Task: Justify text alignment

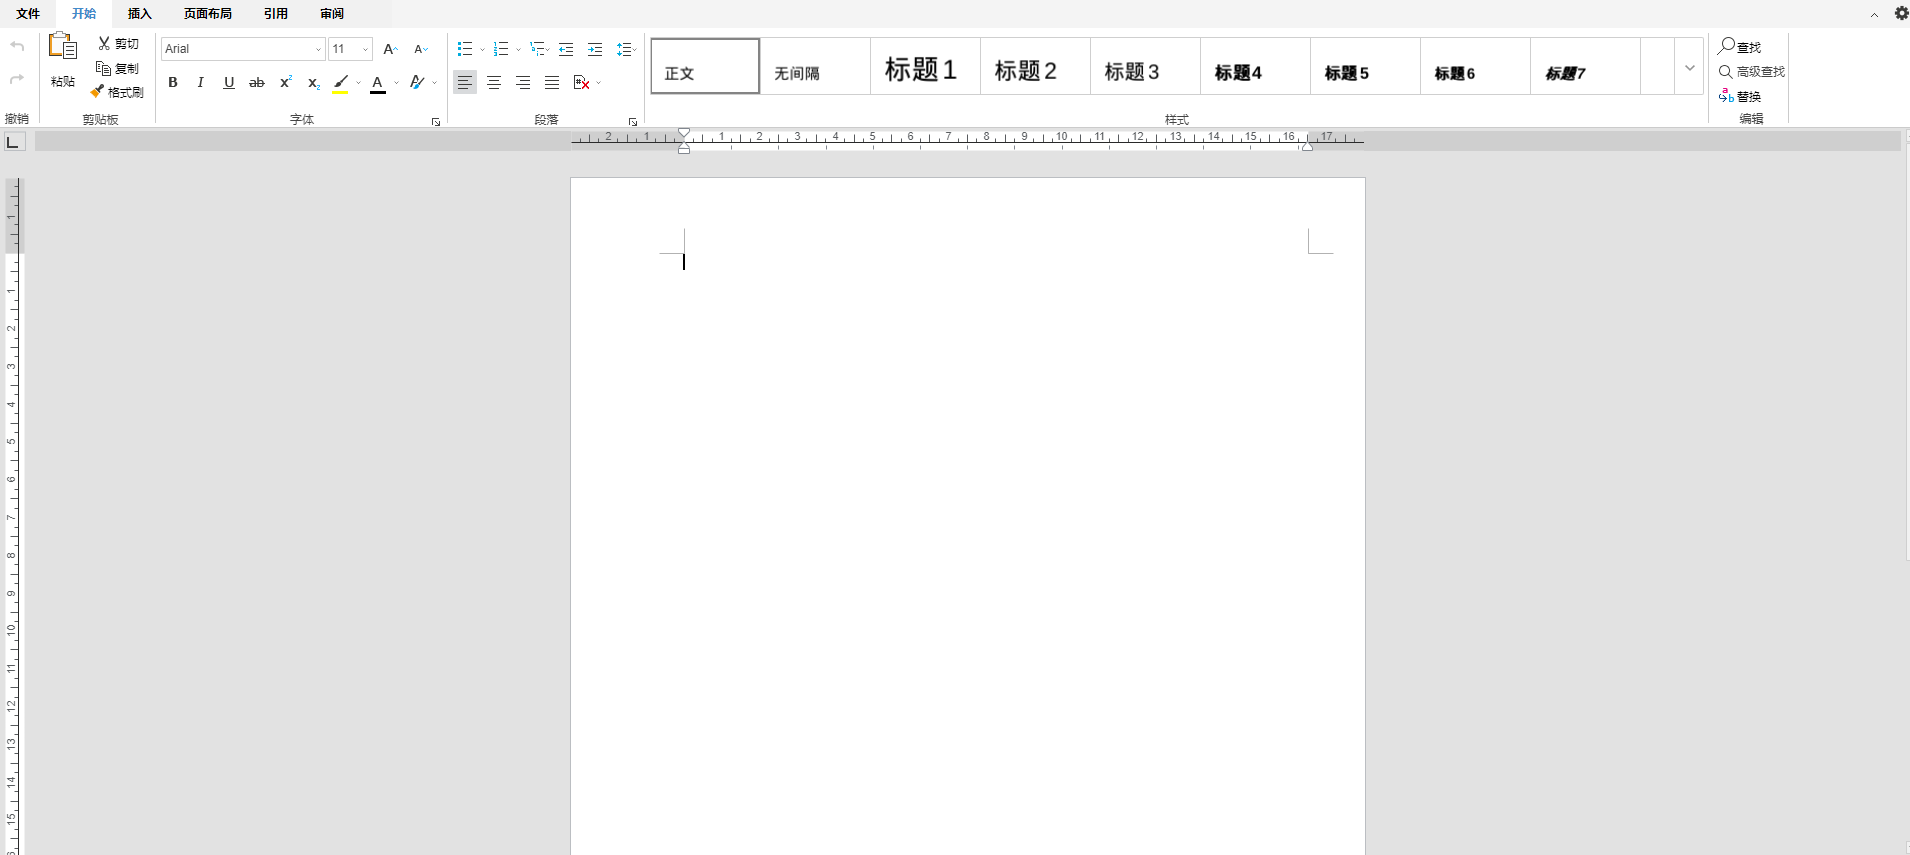Action: tap(552, 83)
